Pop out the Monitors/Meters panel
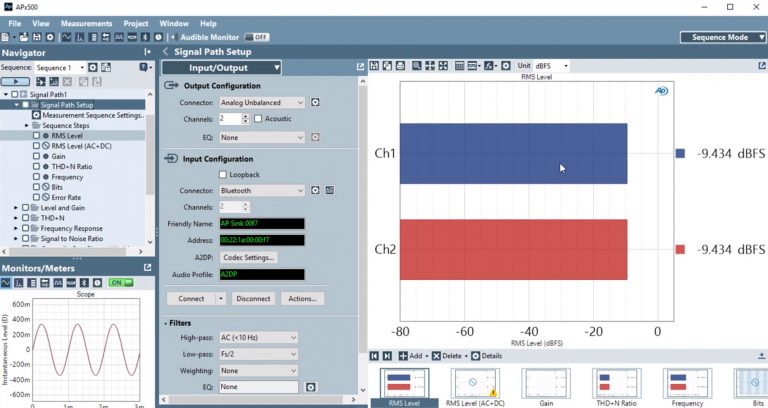Image resolution: width=768 pixels, height=408 pixels. click(148, 269)
